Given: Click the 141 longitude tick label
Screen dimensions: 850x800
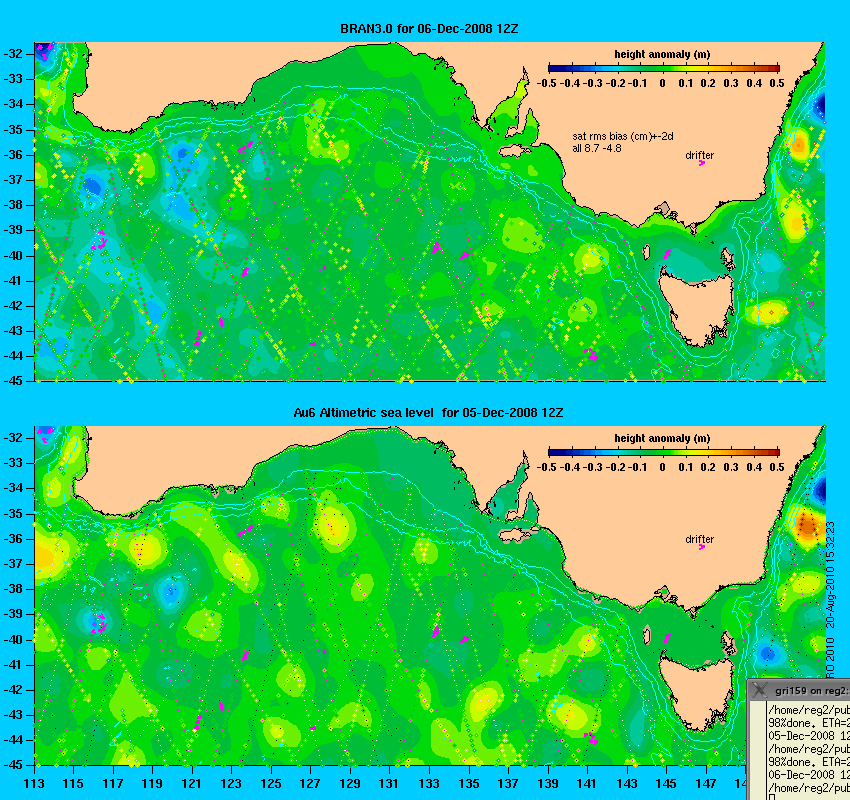Looking at the screenshot, I should point(587,784).
